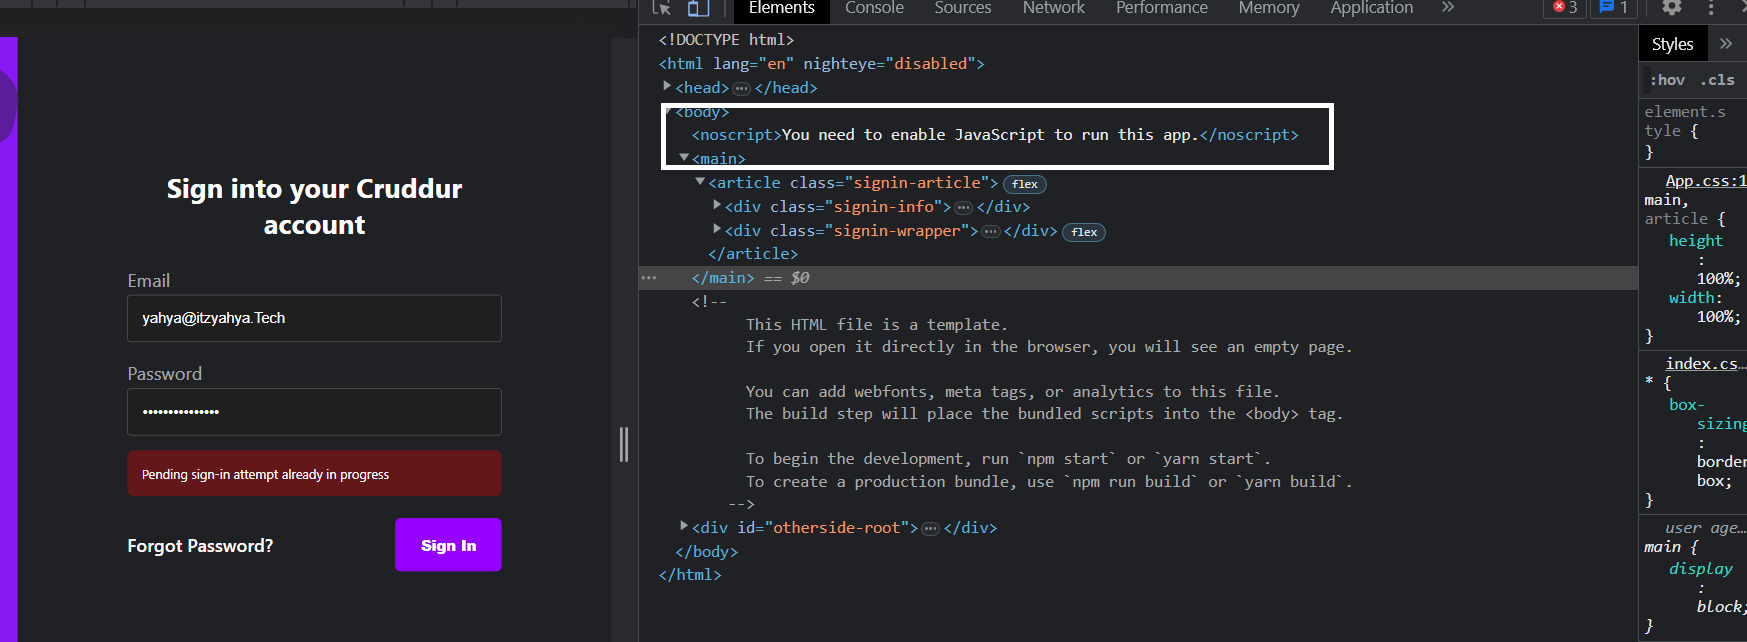The image size is (1747, 642).
Task: Click the width property in main, article rule
Action: tap(1693, 298)
